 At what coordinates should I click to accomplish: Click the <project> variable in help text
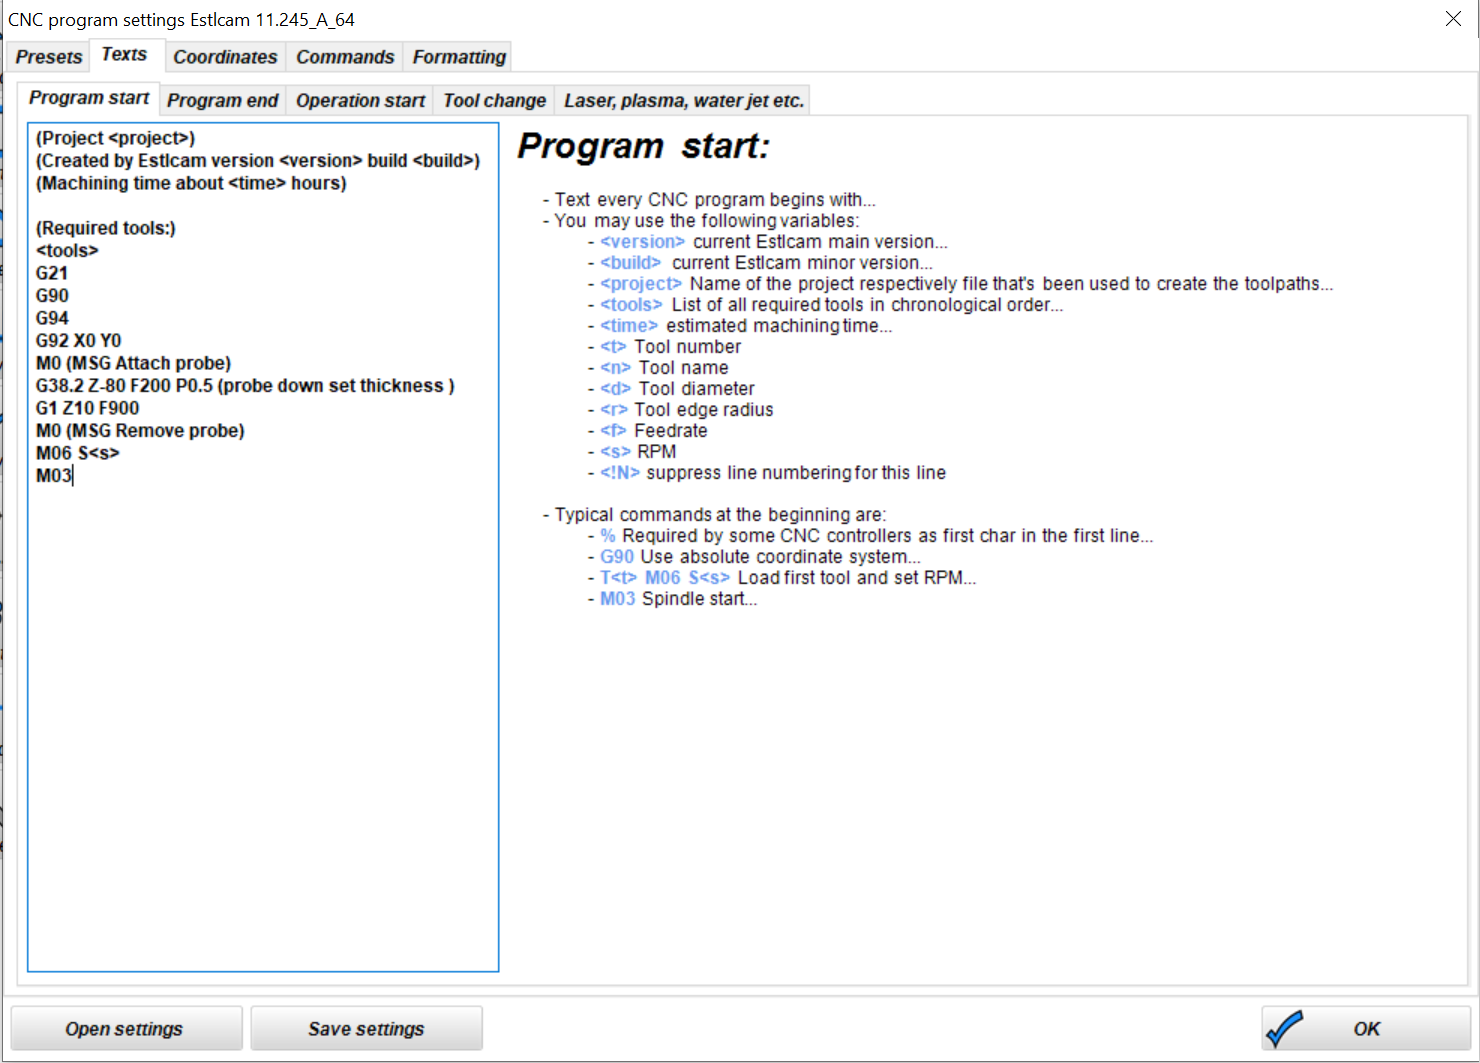[x=640, y=284]
